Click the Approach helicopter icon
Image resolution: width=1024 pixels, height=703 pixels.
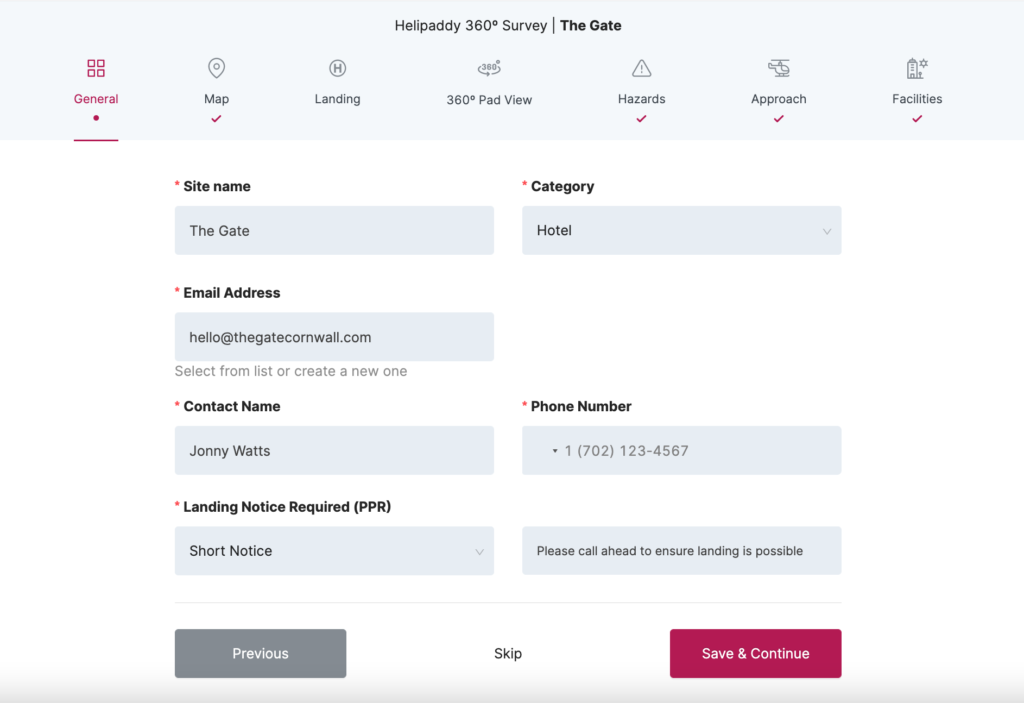[x=779, y=68]
